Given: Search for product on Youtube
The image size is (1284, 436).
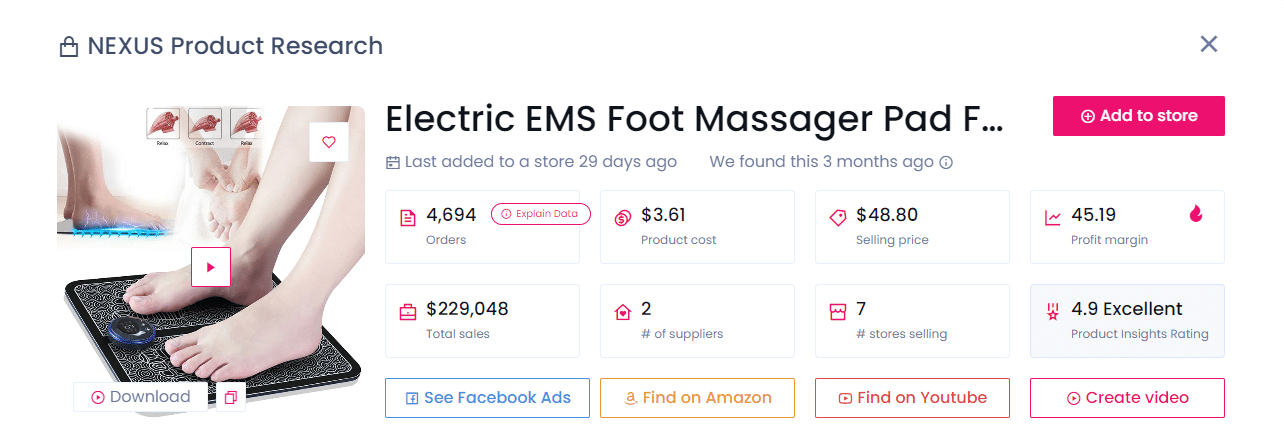Looking at the screenshot, I should point(912,398).
